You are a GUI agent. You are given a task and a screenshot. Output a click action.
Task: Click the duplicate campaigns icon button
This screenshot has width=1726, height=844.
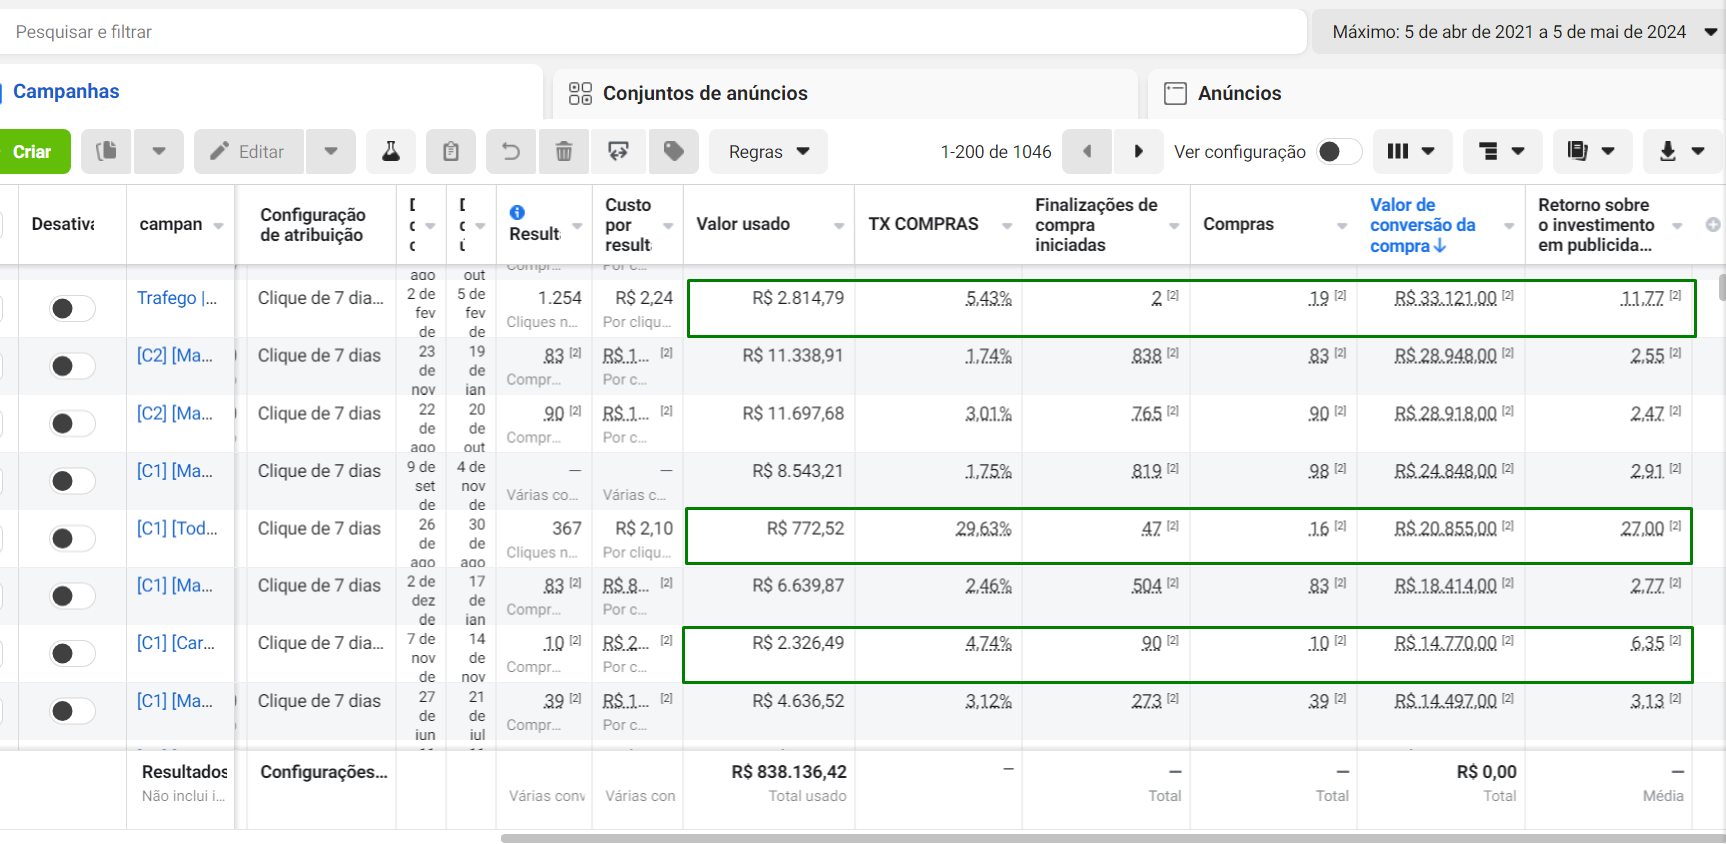click(106, 151)
